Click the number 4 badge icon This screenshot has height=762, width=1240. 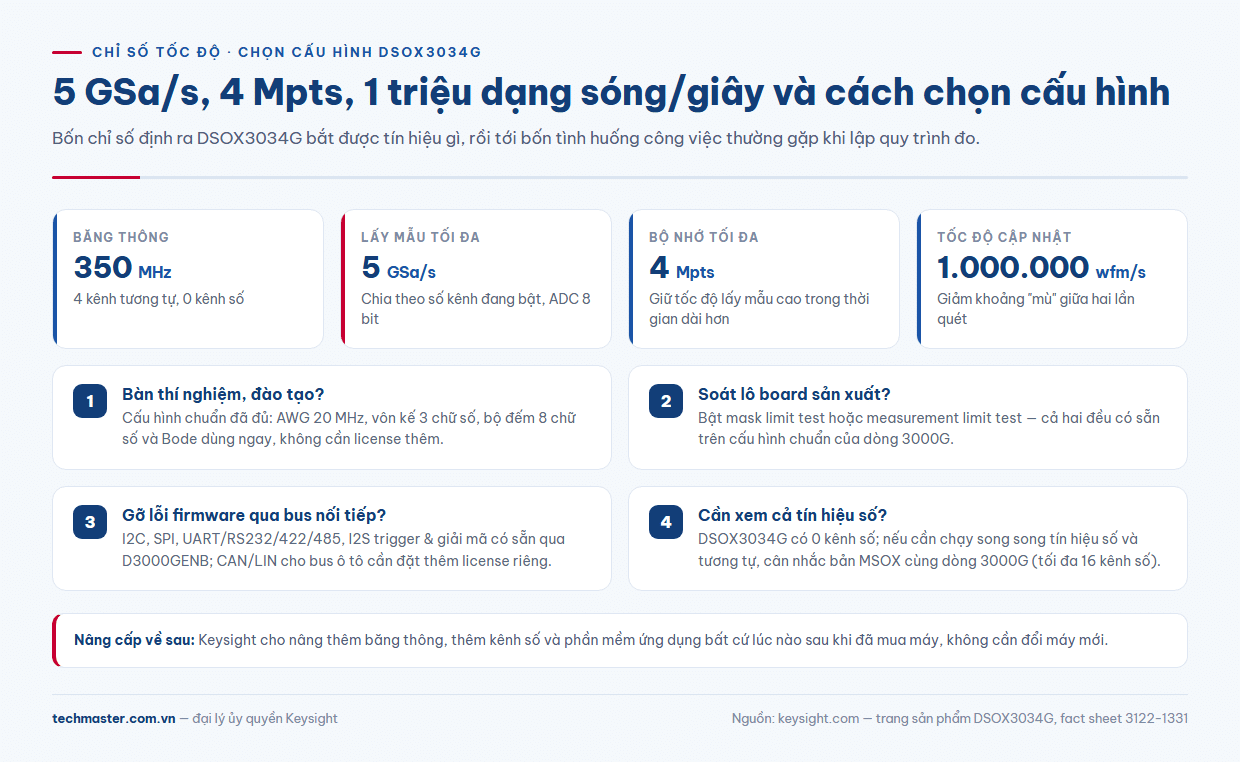click(x=666, y=522)
